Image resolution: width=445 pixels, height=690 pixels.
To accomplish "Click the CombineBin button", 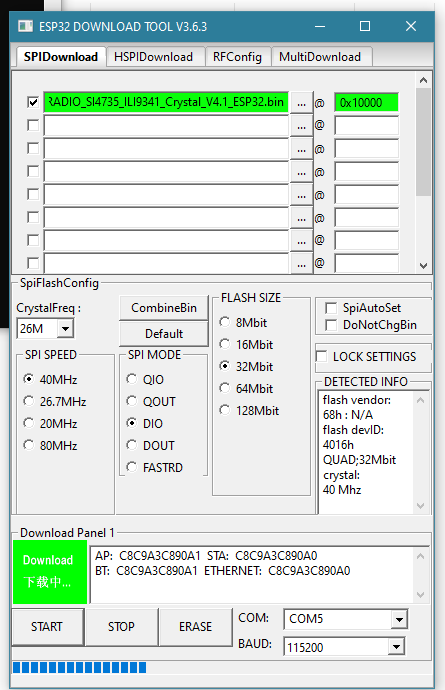I will (x=164, y=308).
